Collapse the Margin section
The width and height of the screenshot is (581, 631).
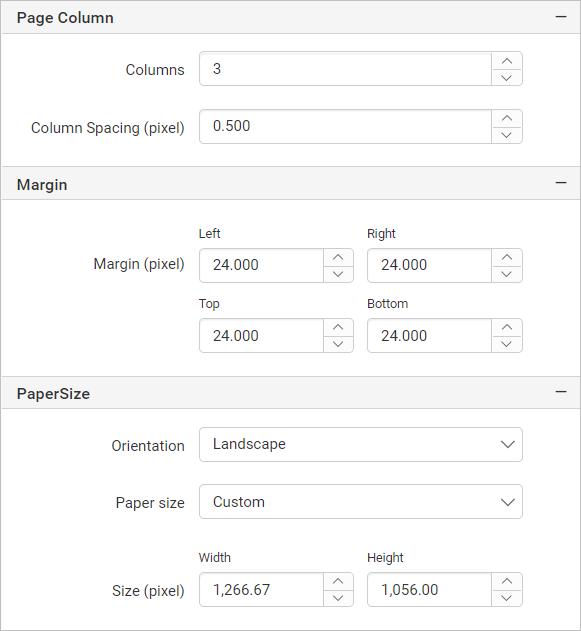(561, 183)
